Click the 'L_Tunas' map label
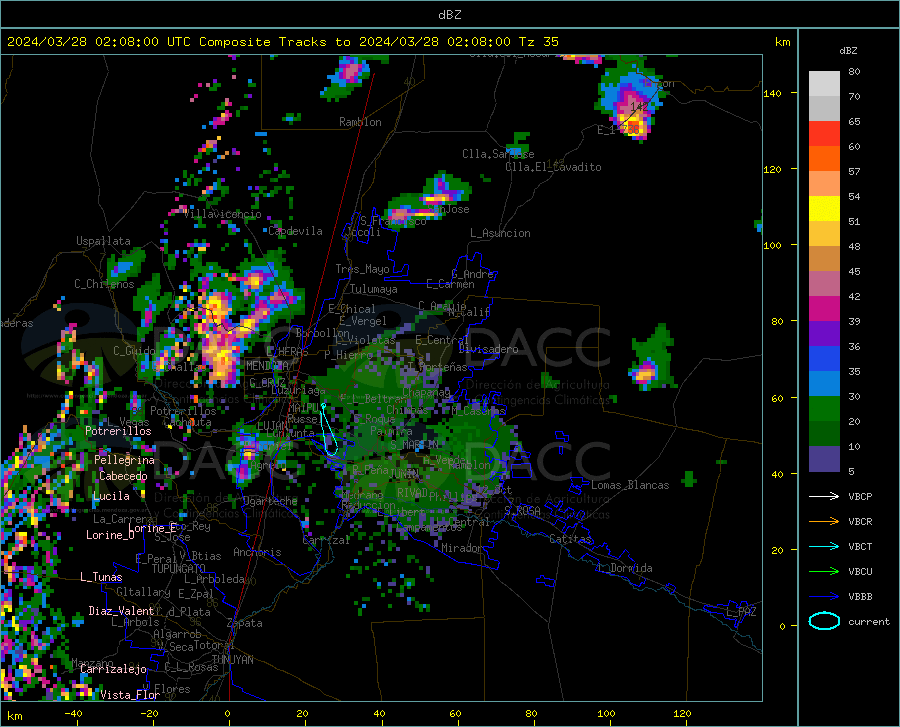900x727 pixels. (x=101, y=577)
